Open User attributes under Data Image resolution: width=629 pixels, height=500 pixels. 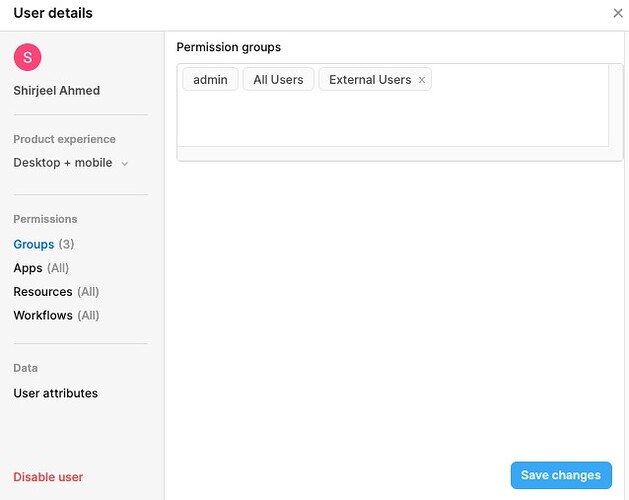[x=55, y=393]
